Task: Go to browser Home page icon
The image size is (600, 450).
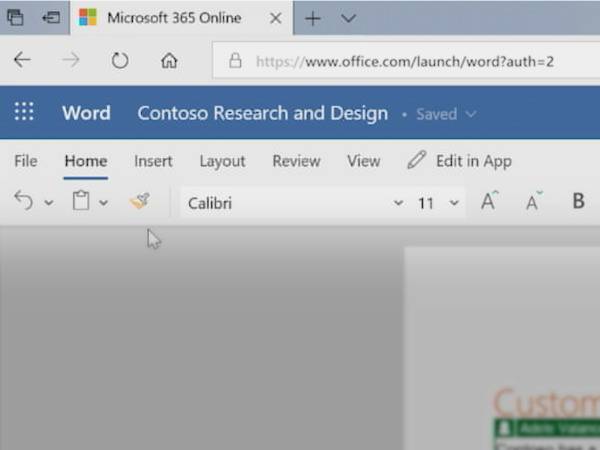Action: (169, 60)
